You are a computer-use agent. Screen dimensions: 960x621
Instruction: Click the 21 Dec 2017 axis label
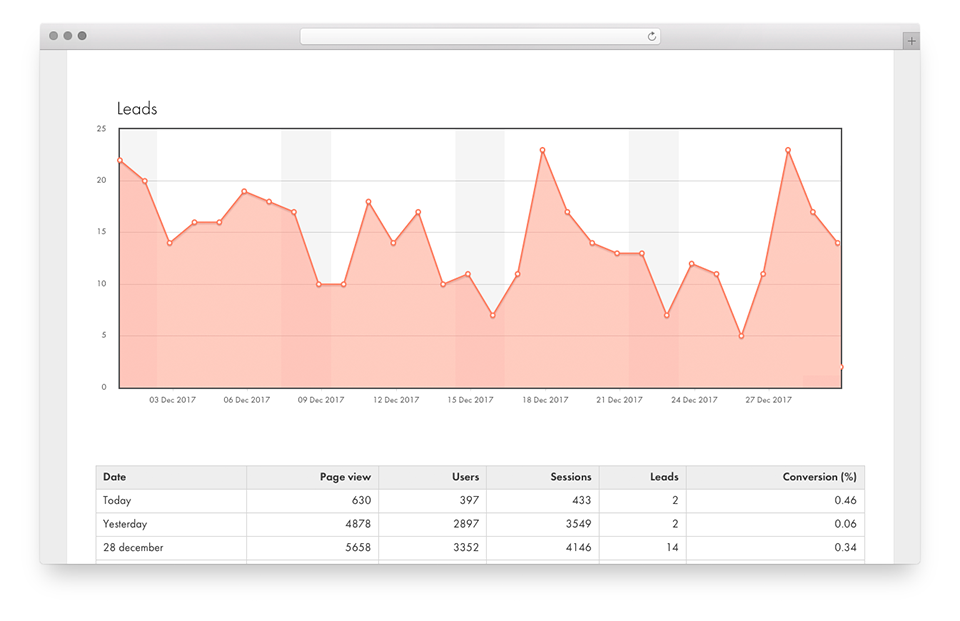(620, 400)
